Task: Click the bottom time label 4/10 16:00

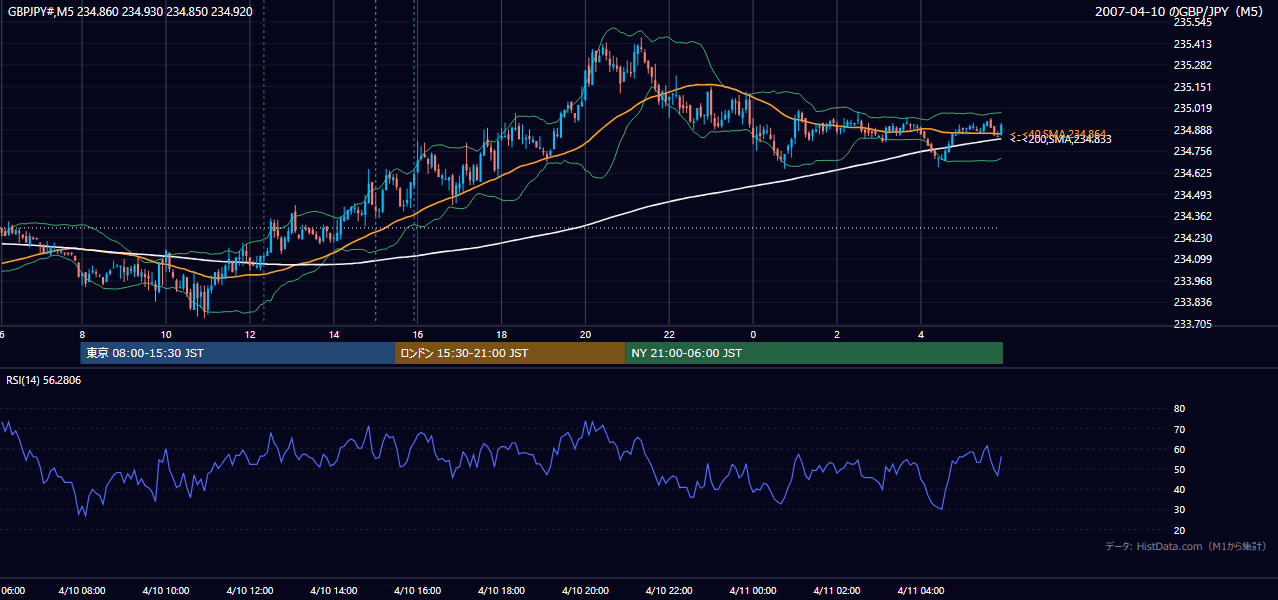Action: pos(417,591)
